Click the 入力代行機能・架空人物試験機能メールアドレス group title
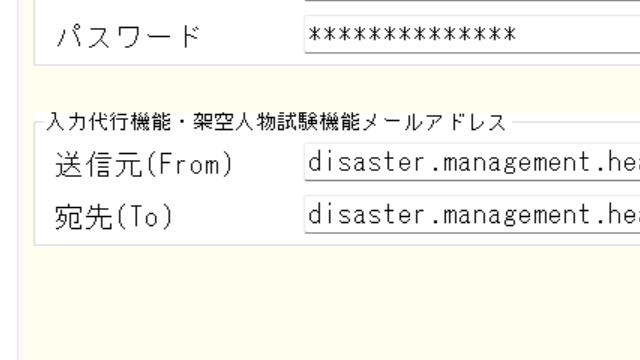This screenshot has width=640, height=360. tap(276, 122)
